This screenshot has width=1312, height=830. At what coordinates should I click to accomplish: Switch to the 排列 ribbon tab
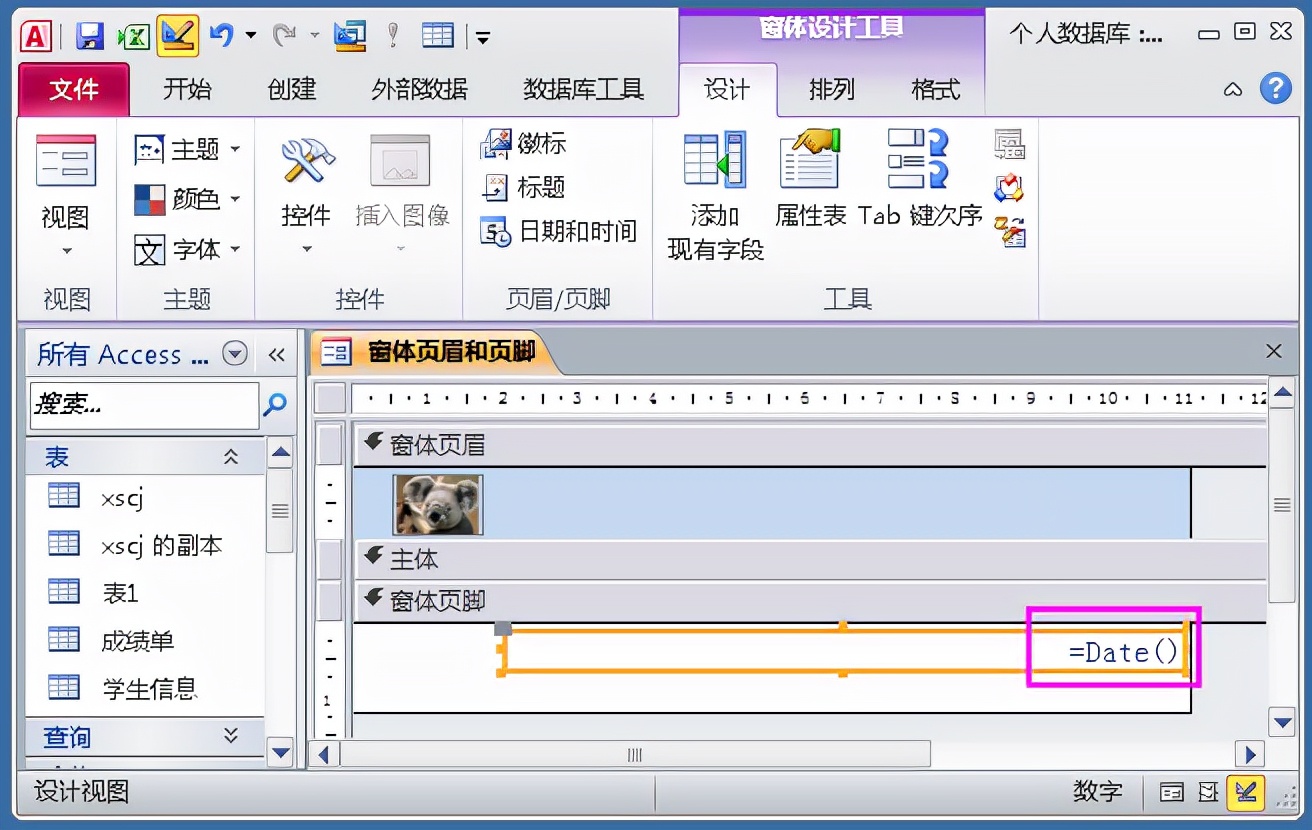click(830, 89)
